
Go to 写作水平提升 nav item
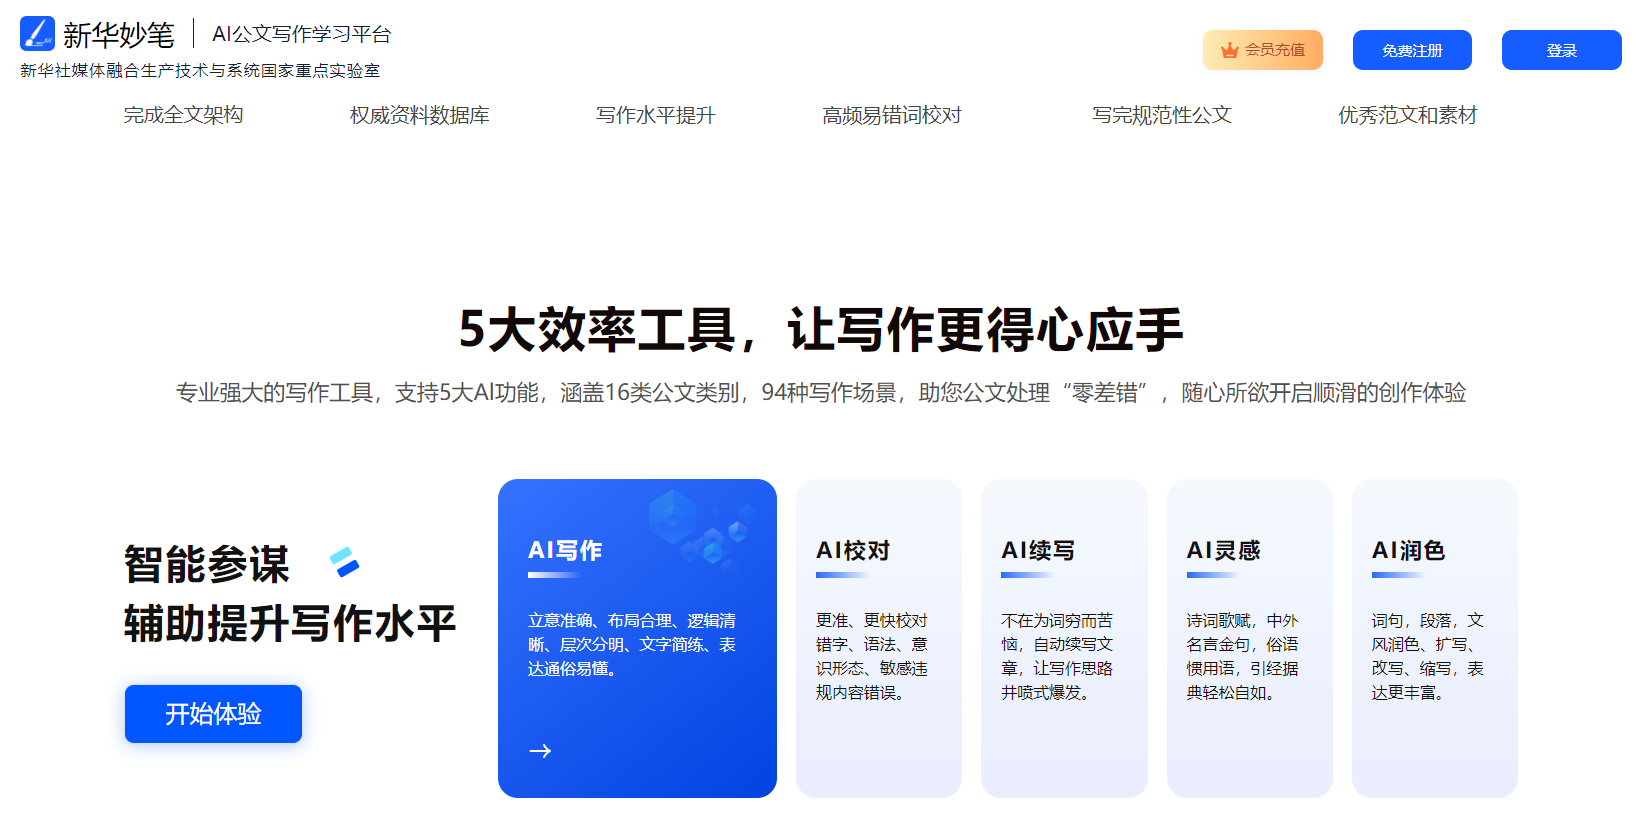click(x=655, y=115)
